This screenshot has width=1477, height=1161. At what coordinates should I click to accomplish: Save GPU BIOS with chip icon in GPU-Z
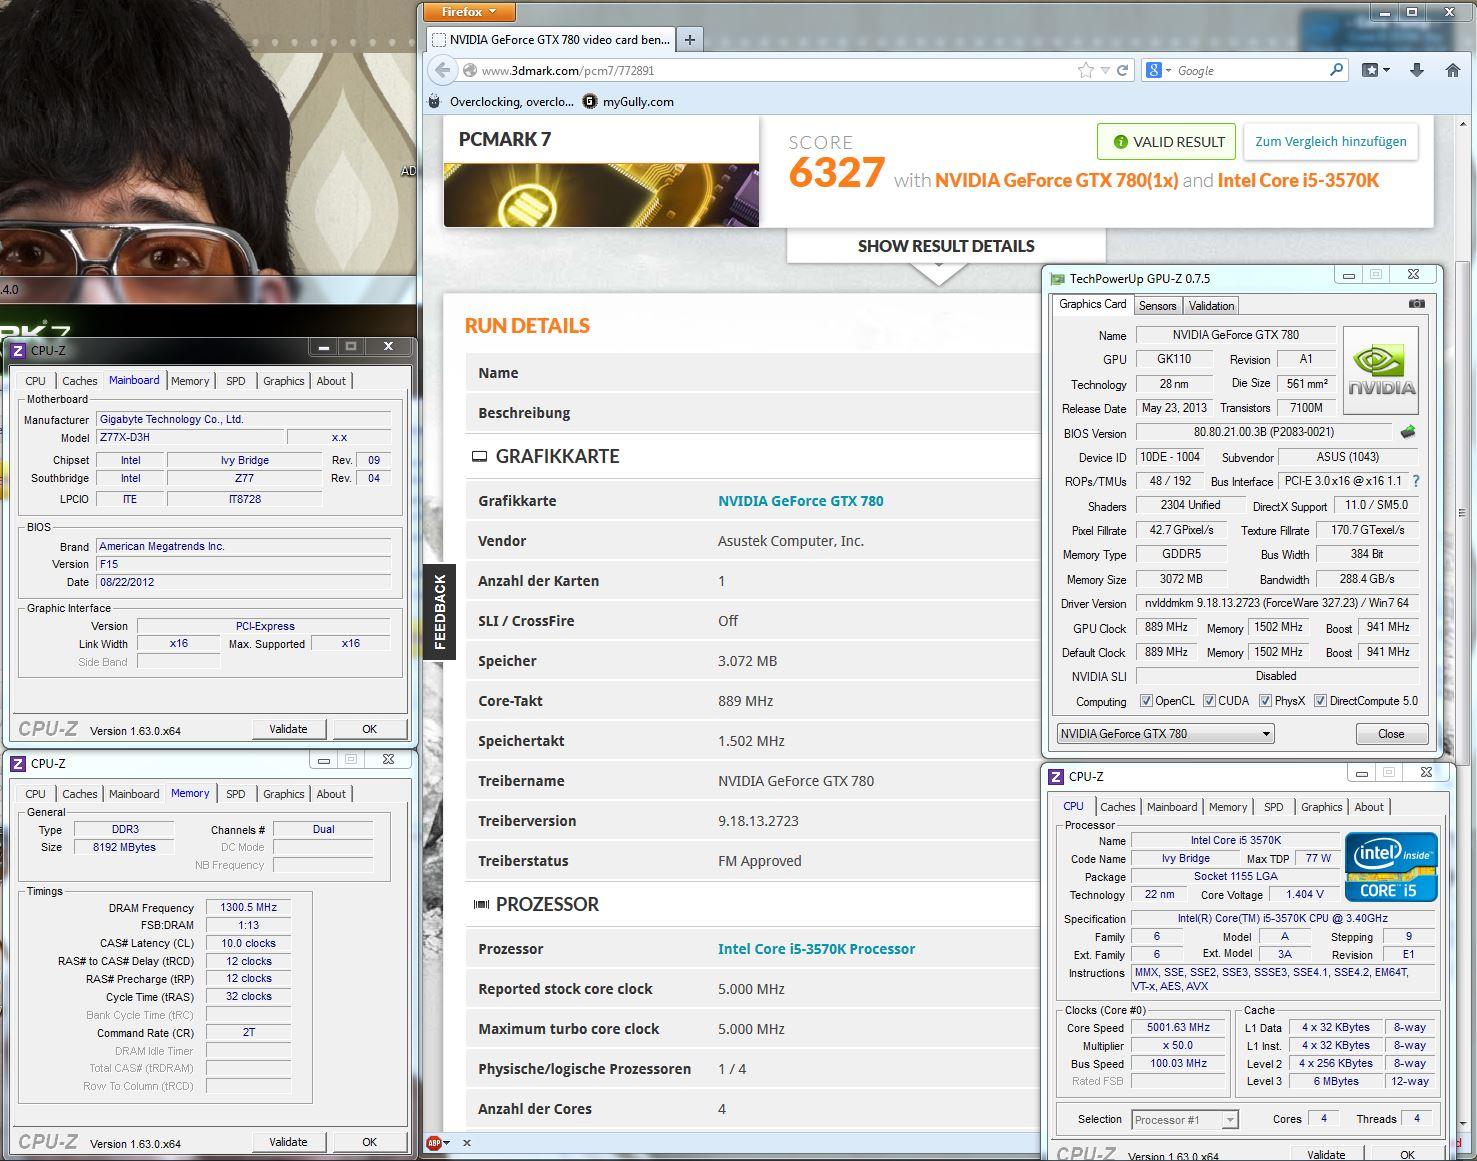pos(1408,433)
